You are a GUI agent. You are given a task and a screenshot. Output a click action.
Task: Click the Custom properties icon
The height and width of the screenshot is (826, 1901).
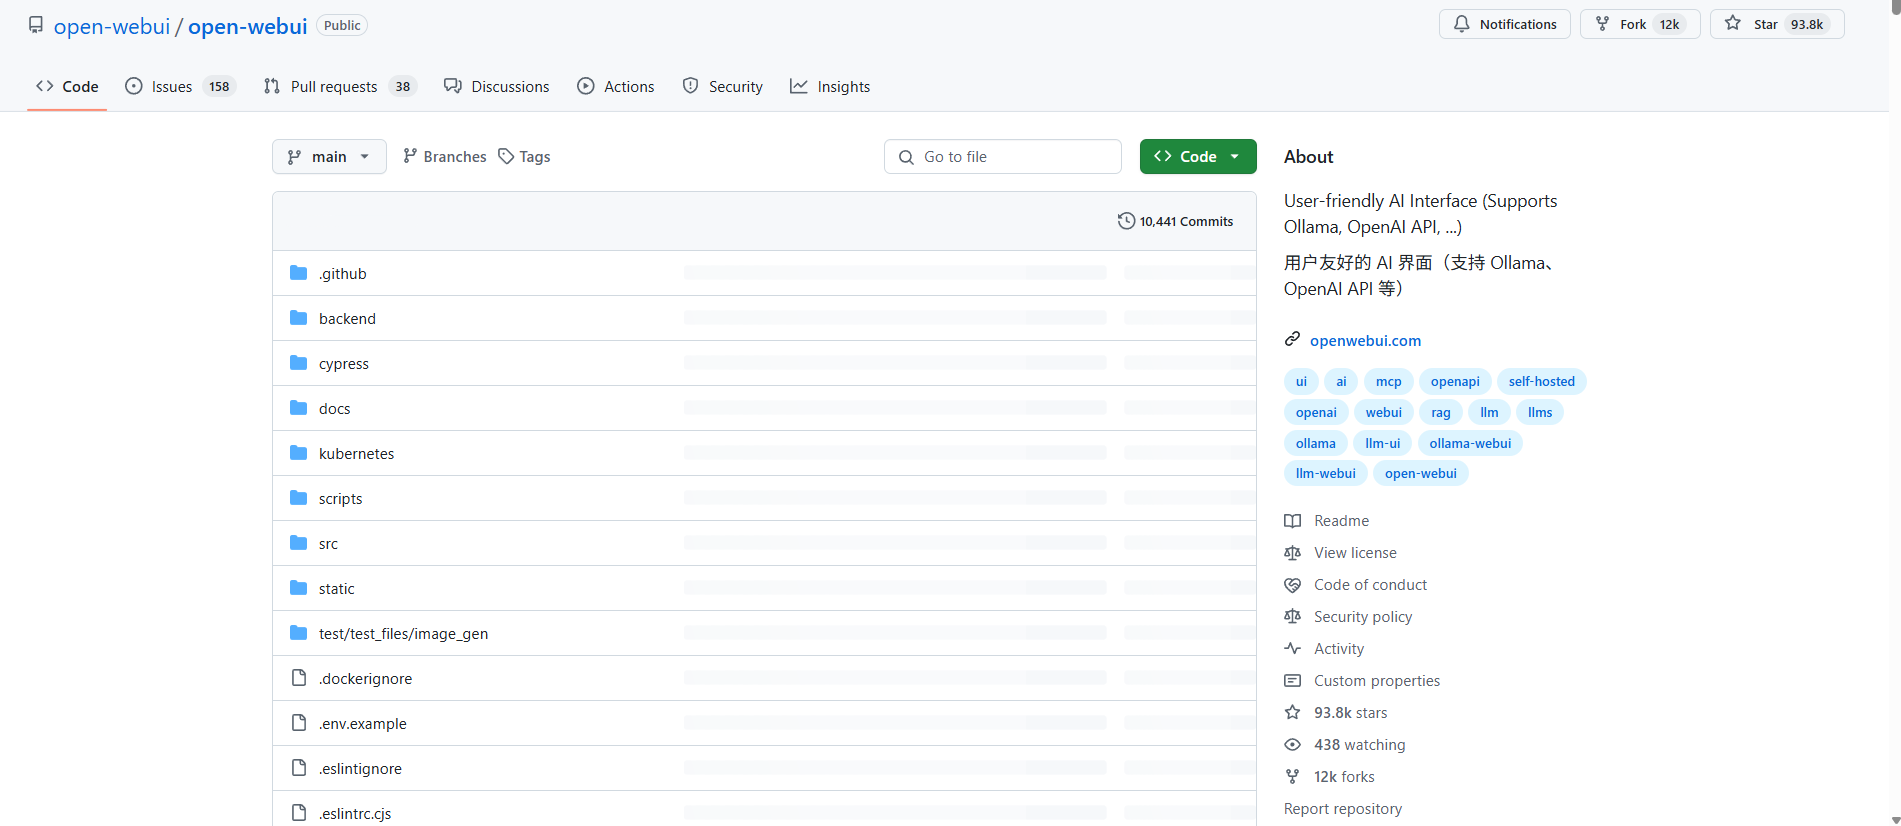click(x=1293, y=681)
